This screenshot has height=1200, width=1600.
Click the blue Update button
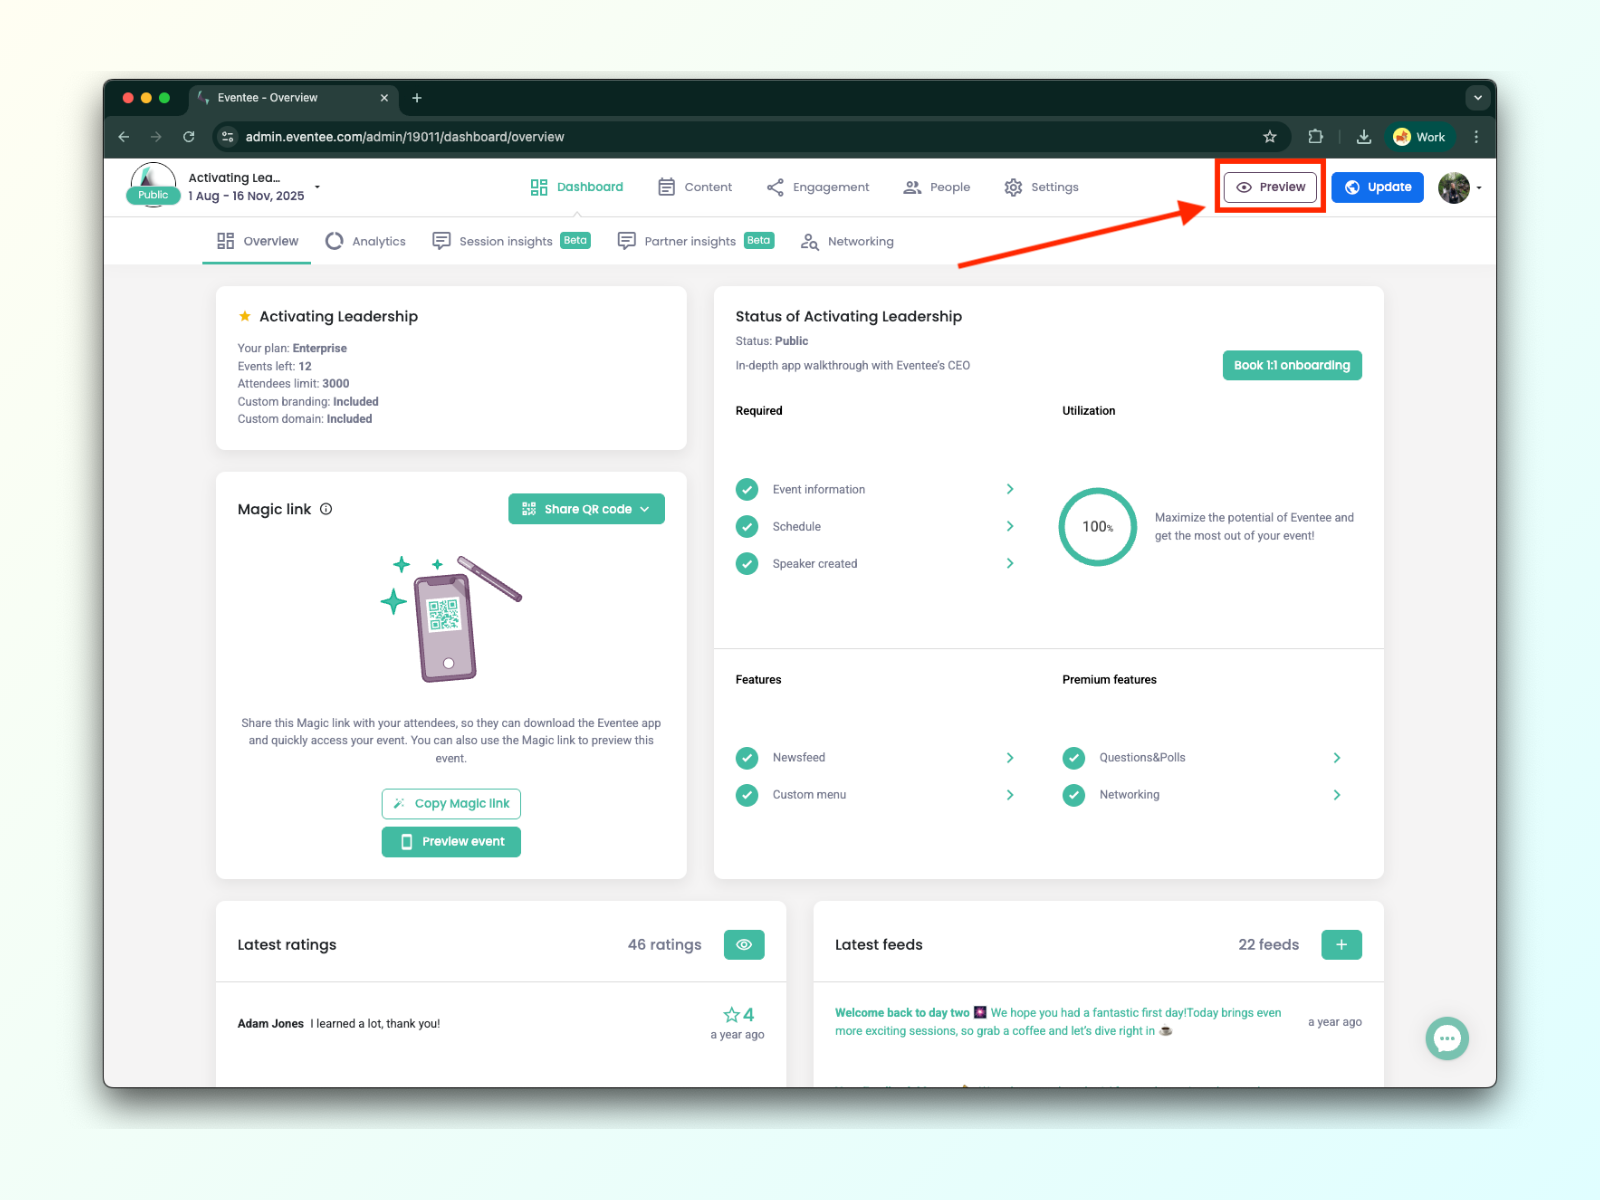1377,187
